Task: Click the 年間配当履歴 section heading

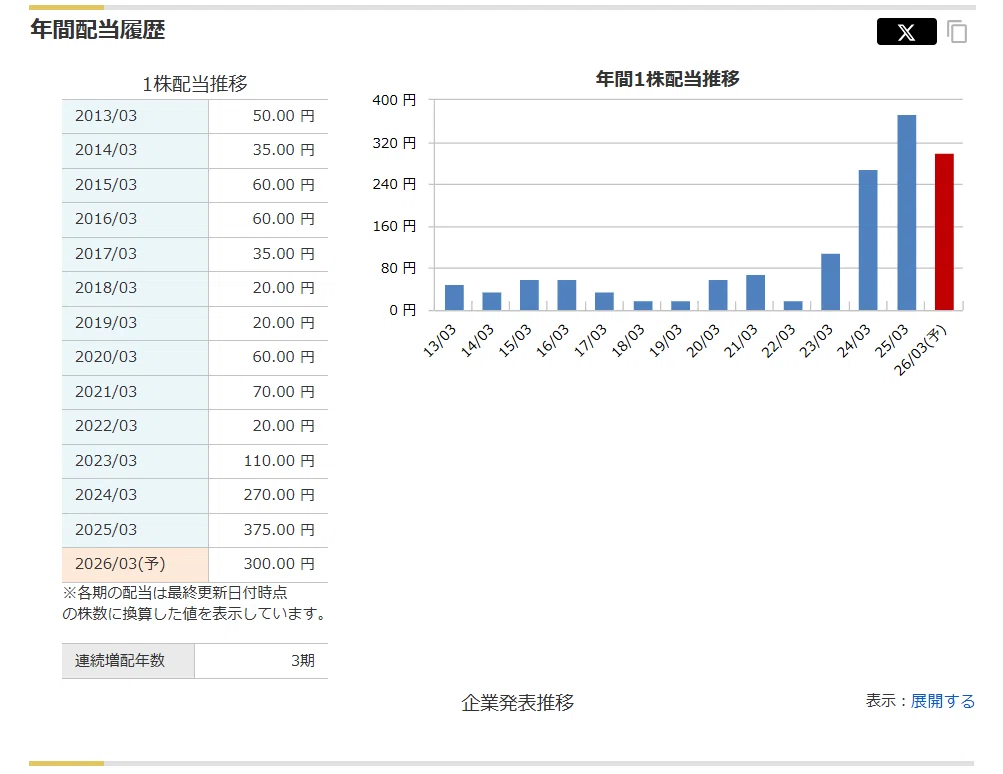Action: coord(98,29)
